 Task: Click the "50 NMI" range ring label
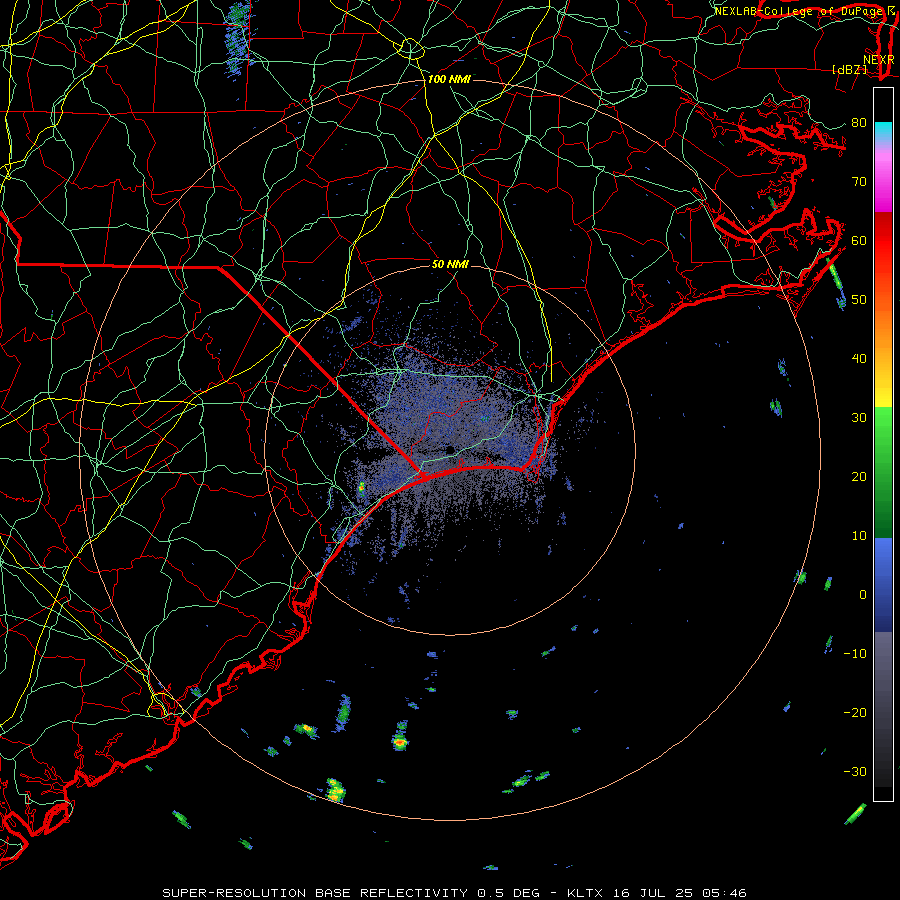(x=450, y=264)
